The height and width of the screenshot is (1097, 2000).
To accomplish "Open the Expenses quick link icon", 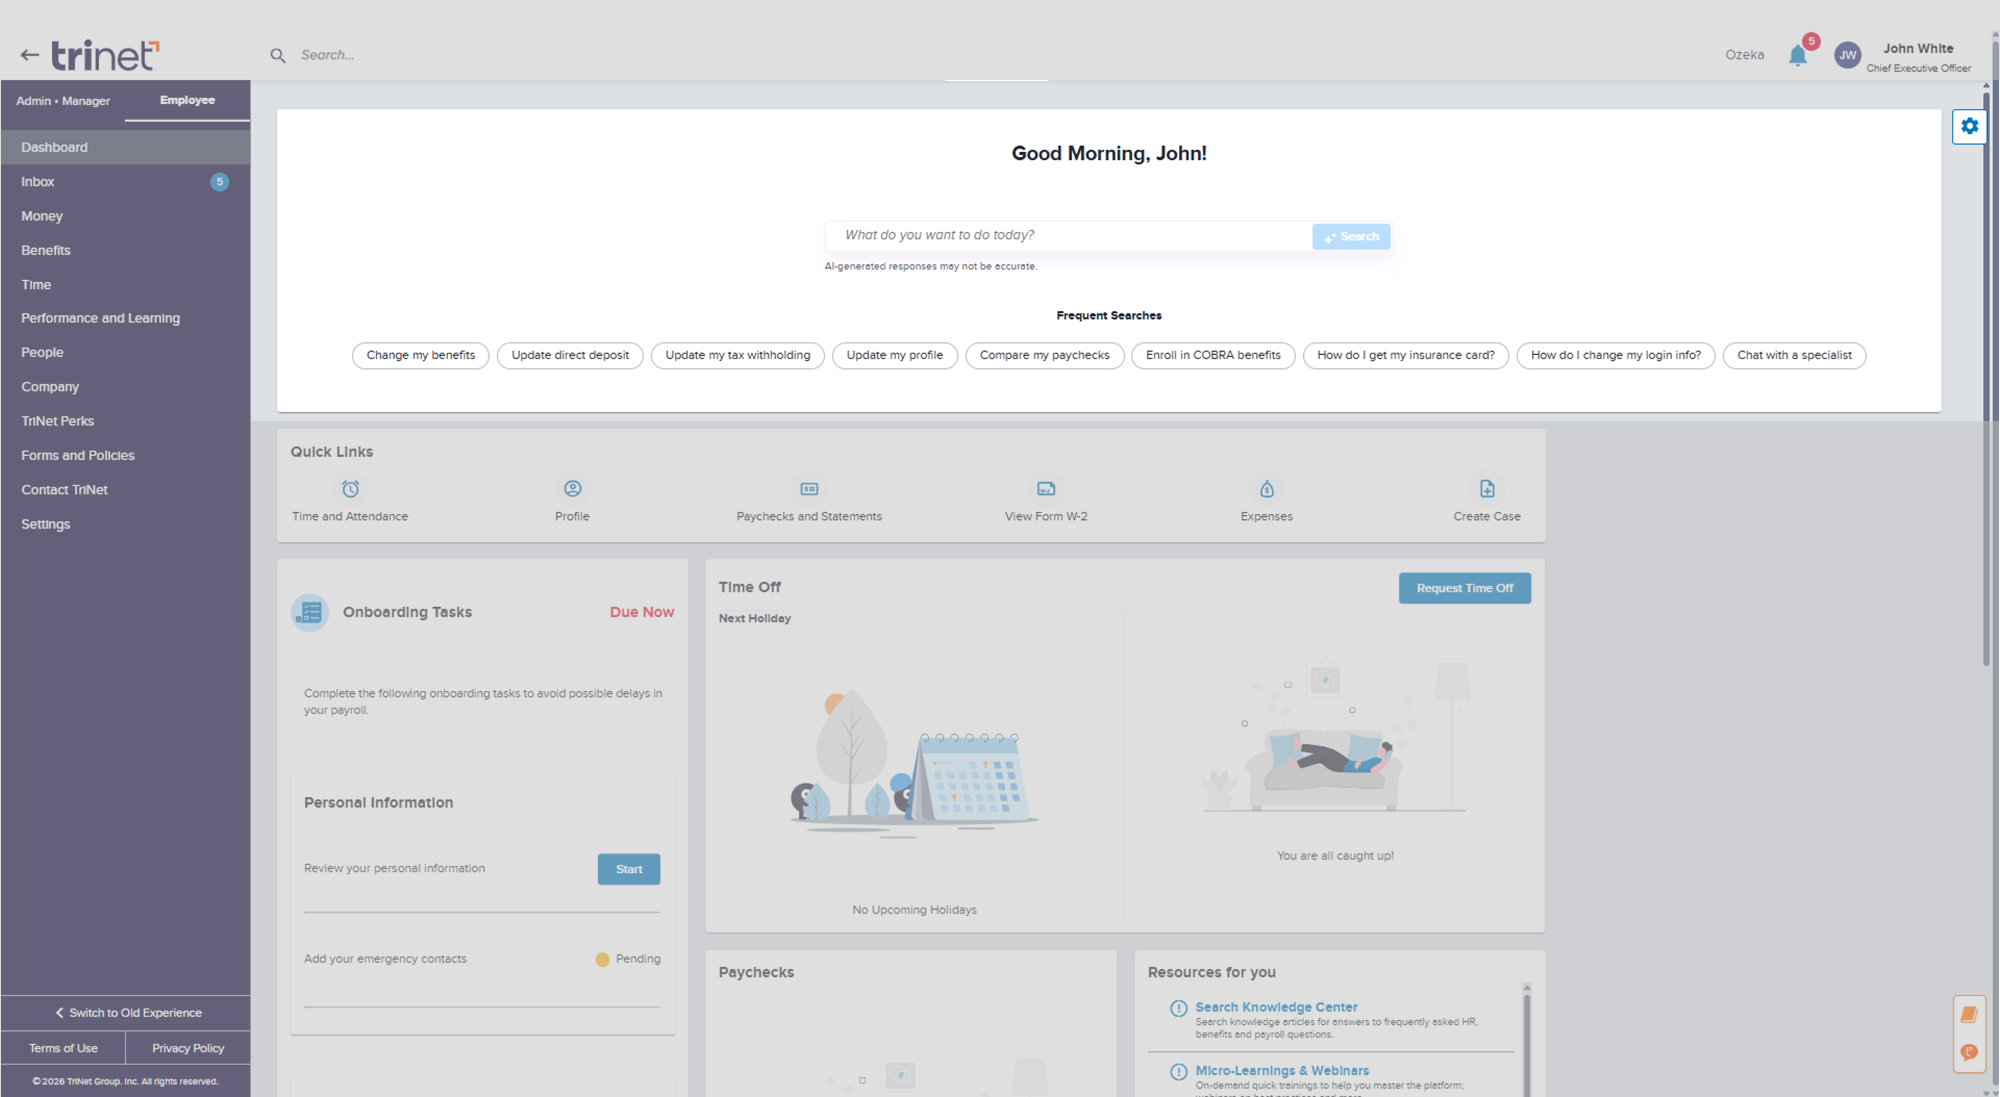I will click(x=1267, y=489).
